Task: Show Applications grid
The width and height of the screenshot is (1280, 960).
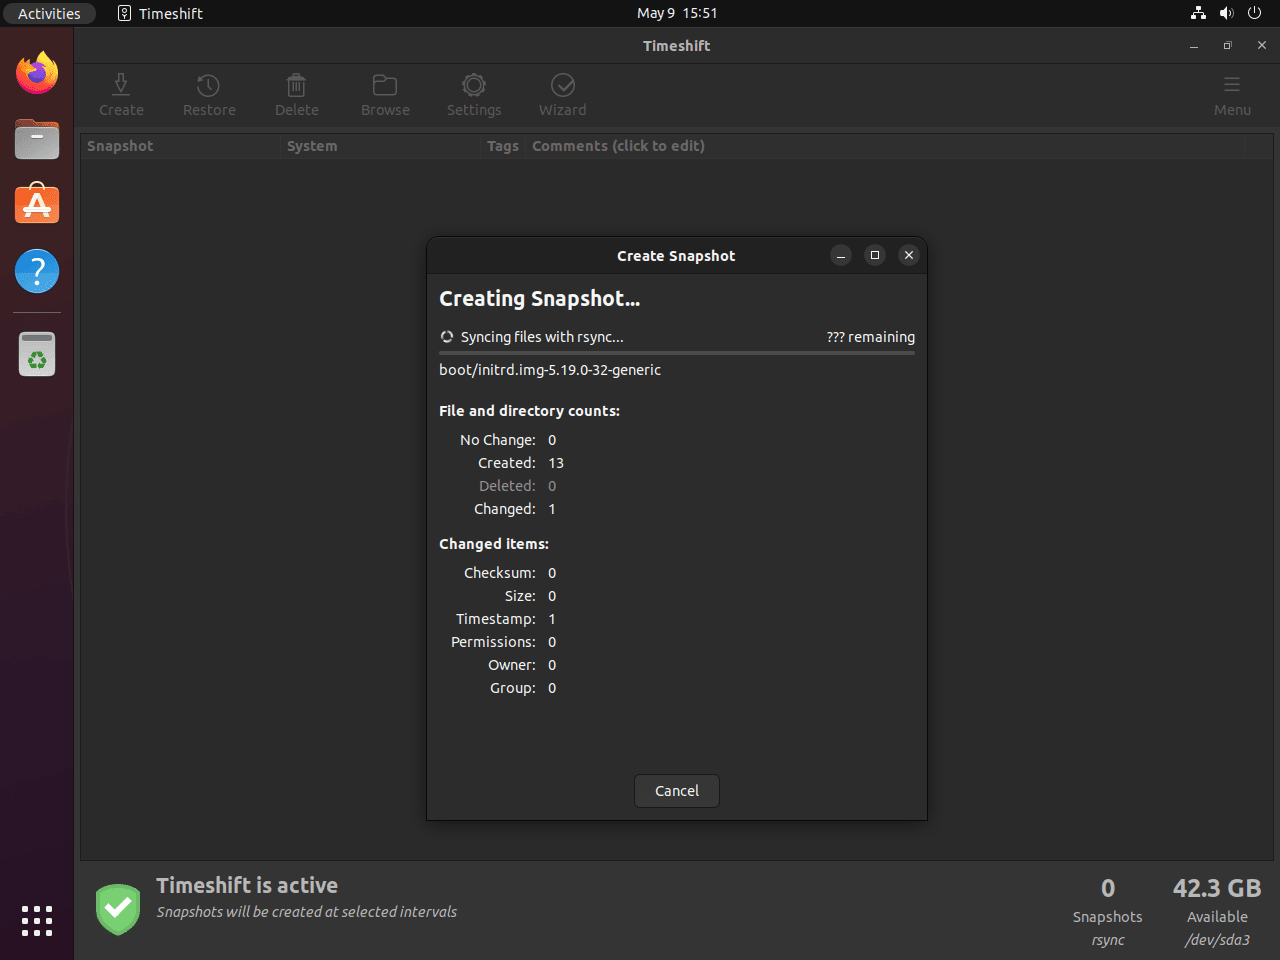Action: pyautogui.click(x=37, y=921)
